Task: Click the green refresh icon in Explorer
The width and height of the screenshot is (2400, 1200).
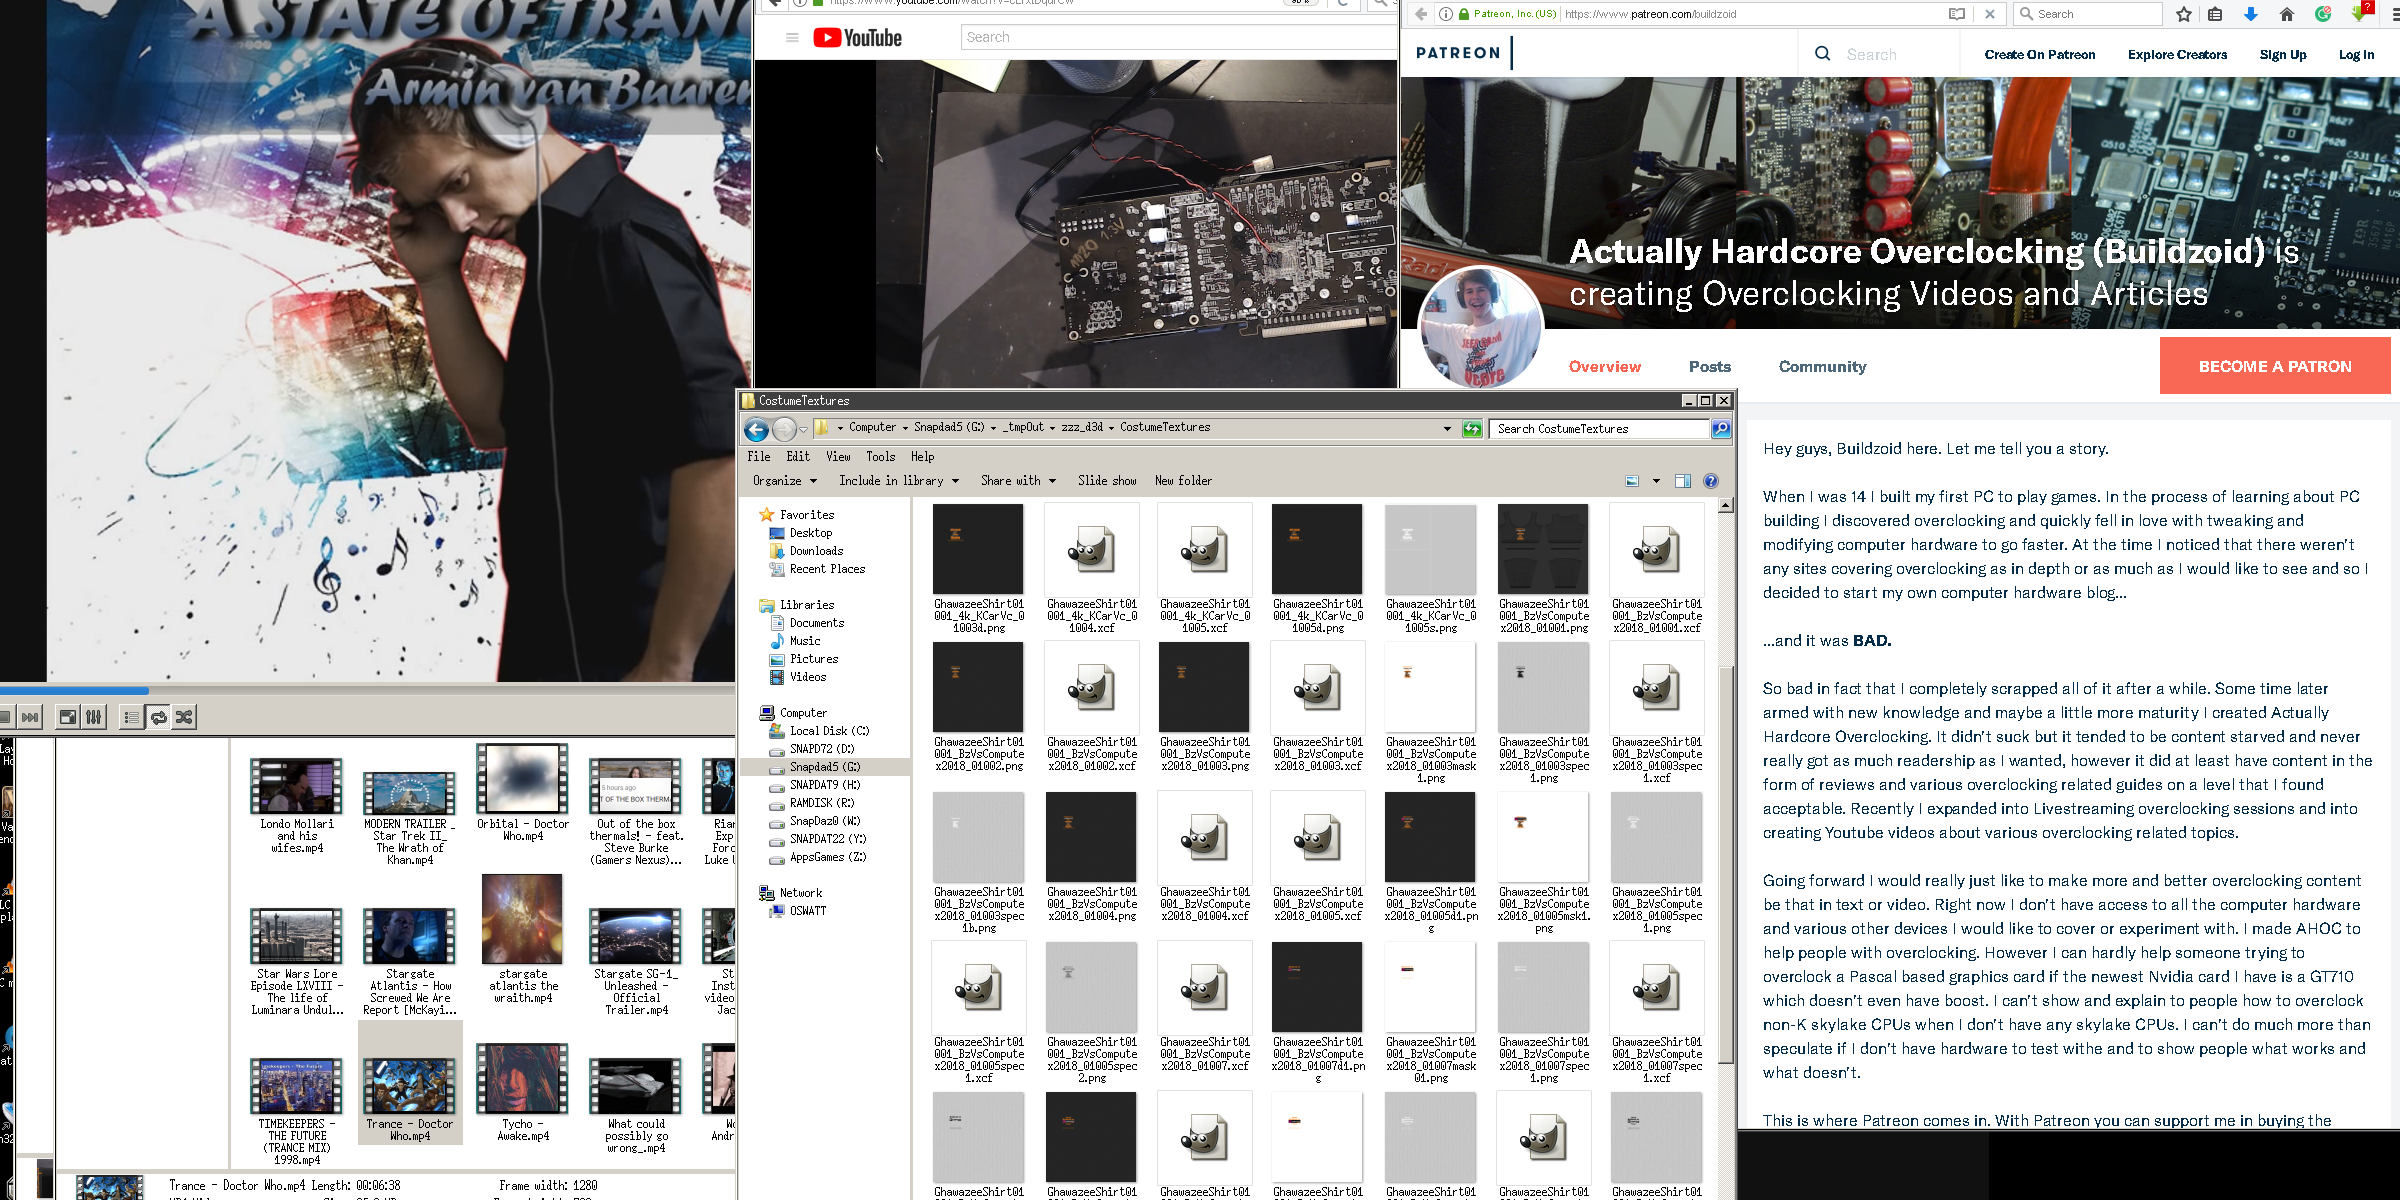Action: pyautogui.click(x=1472, y=429)
